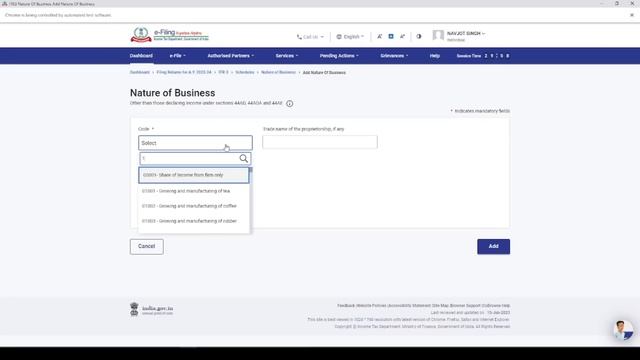
Task: Select Growing and manufacturing of coffee
Action: 193,206
